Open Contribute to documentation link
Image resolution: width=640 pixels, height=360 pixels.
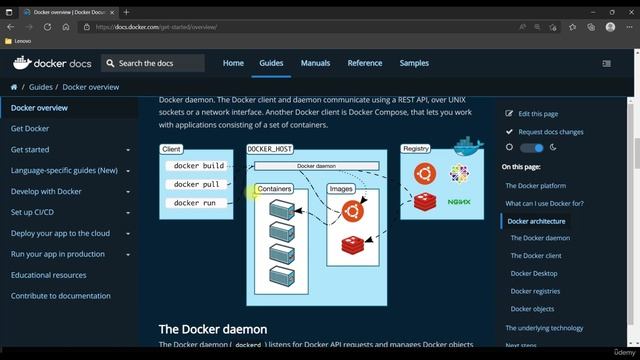coord(60,296)
